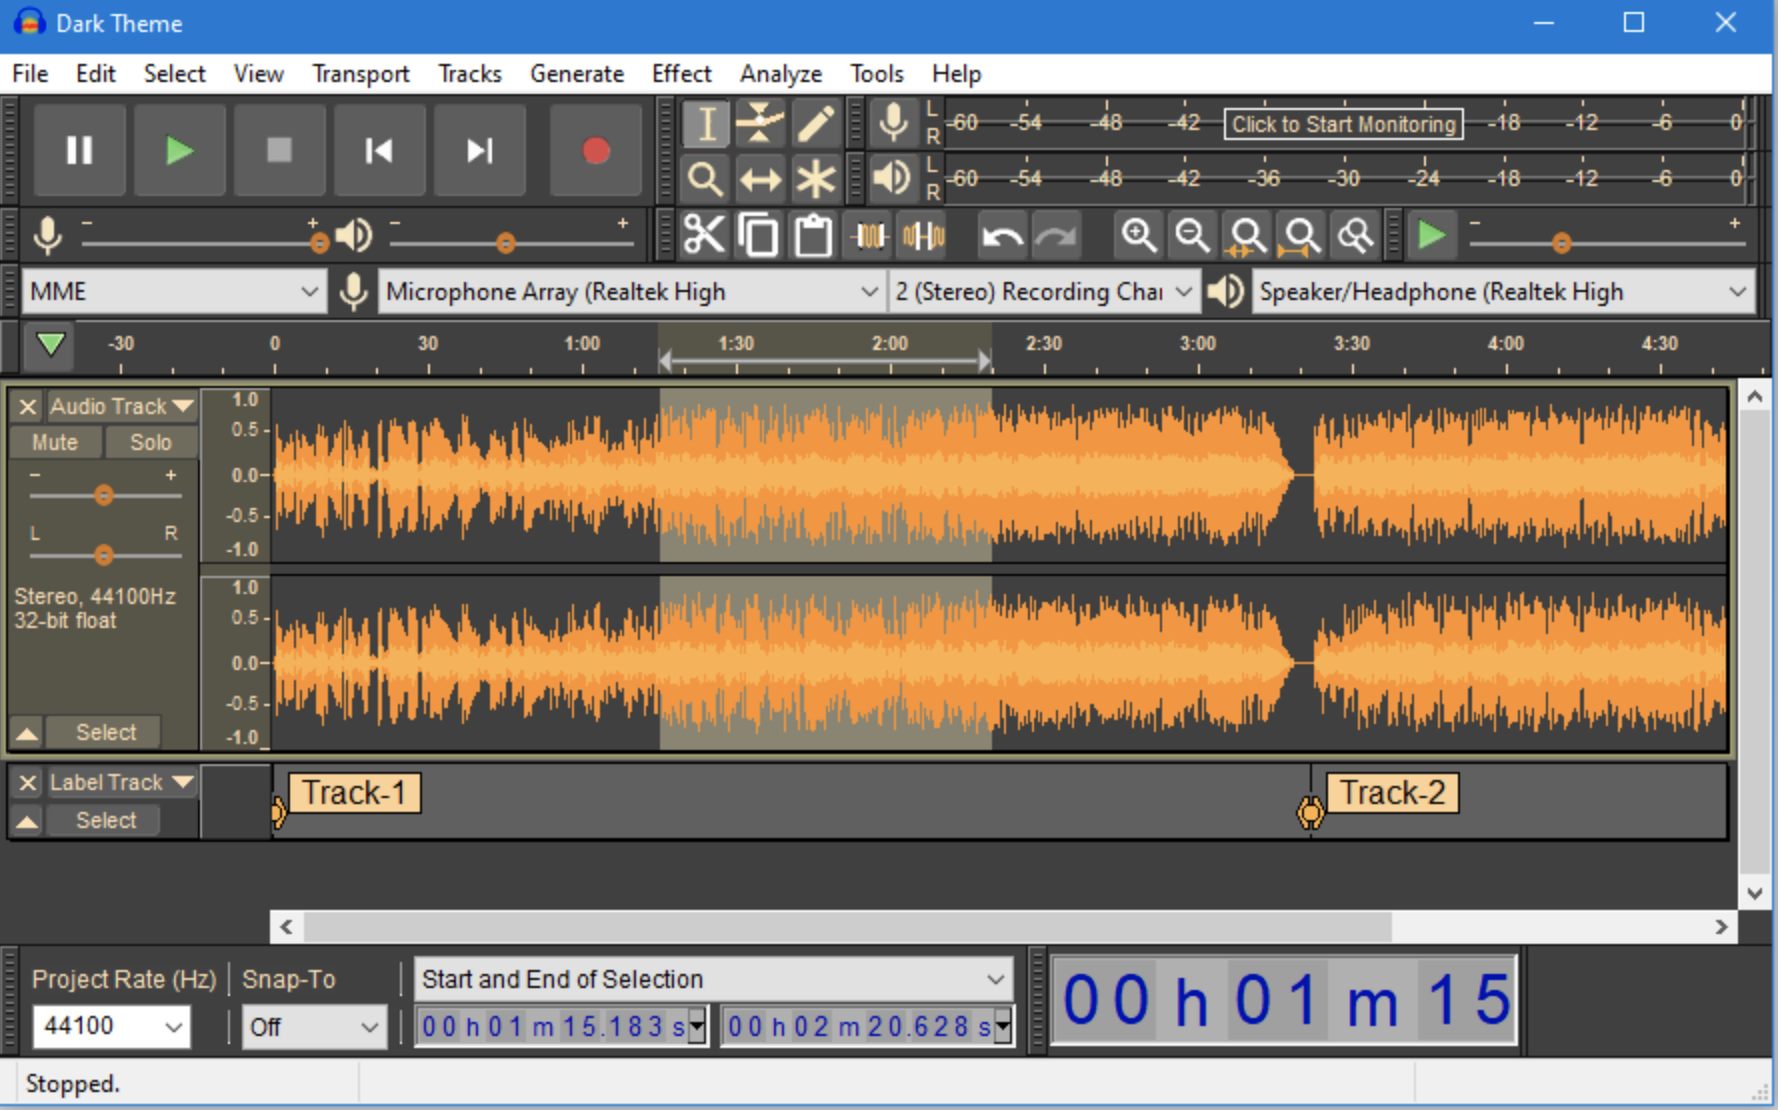The width and height of the screenshot is (1780, 1110).
Task: Click the Trim audio outside selection icon
Action: tap(869, 236)
